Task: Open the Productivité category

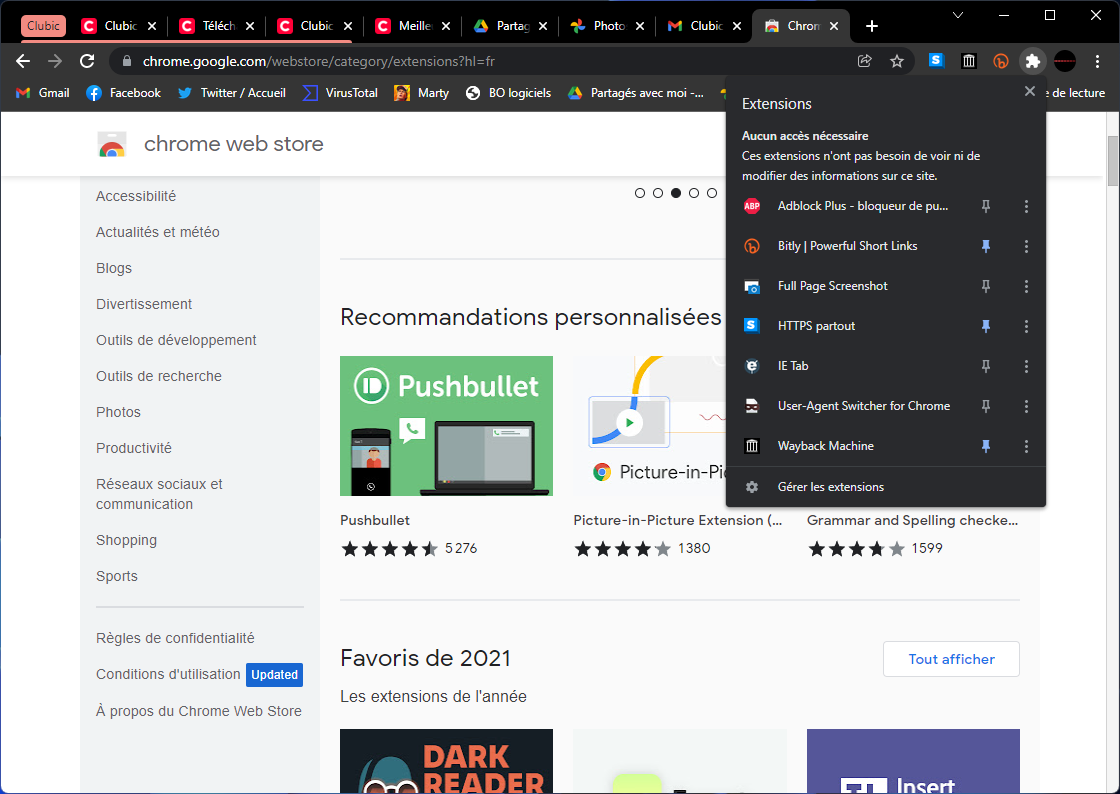Action: click(134, 448)
